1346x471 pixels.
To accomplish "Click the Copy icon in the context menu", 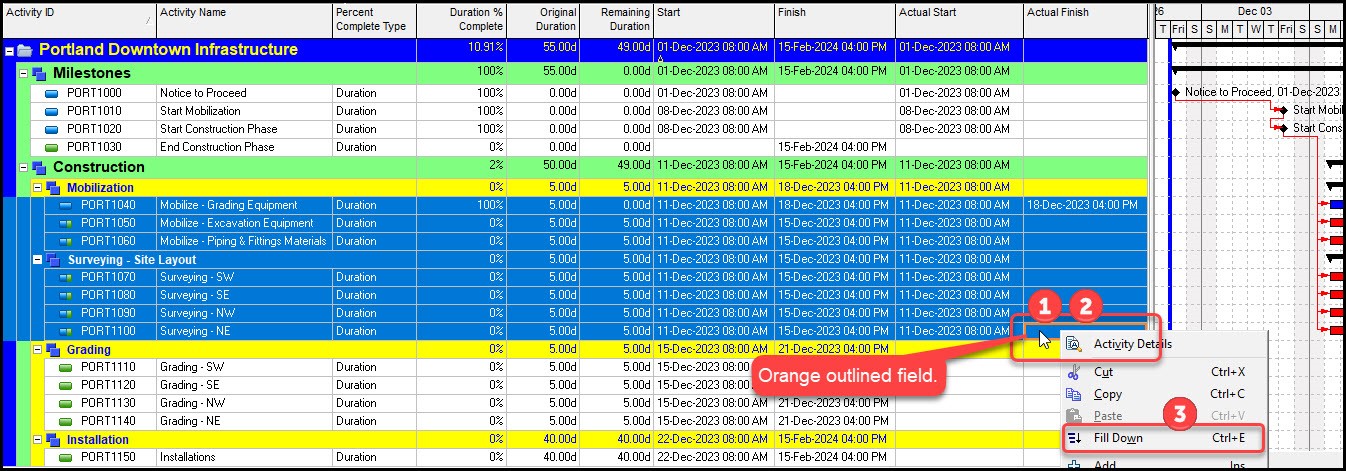I will pyautogui.click(x=1075, y=394).
